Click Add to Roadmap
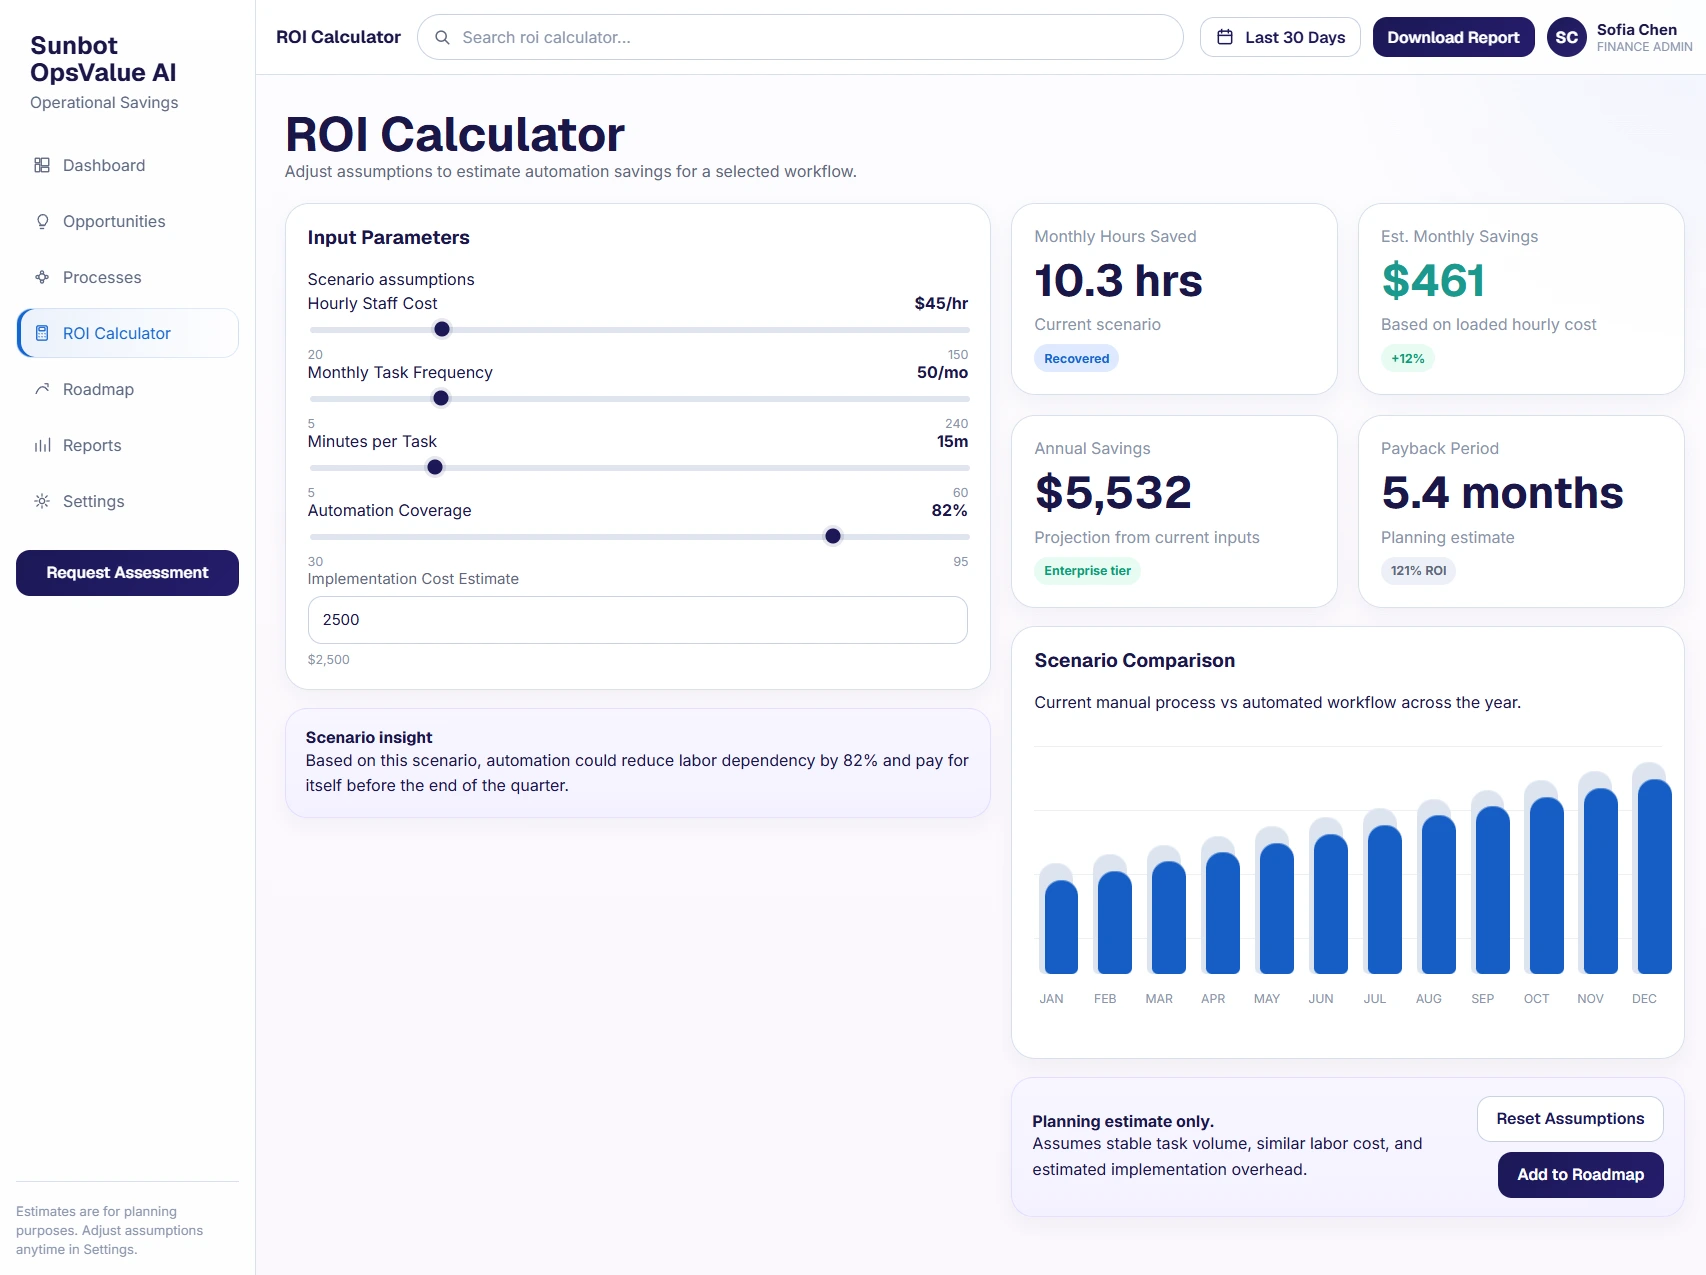This screenshot has width=1706, height=1275. click(x=1580, y=1175)
